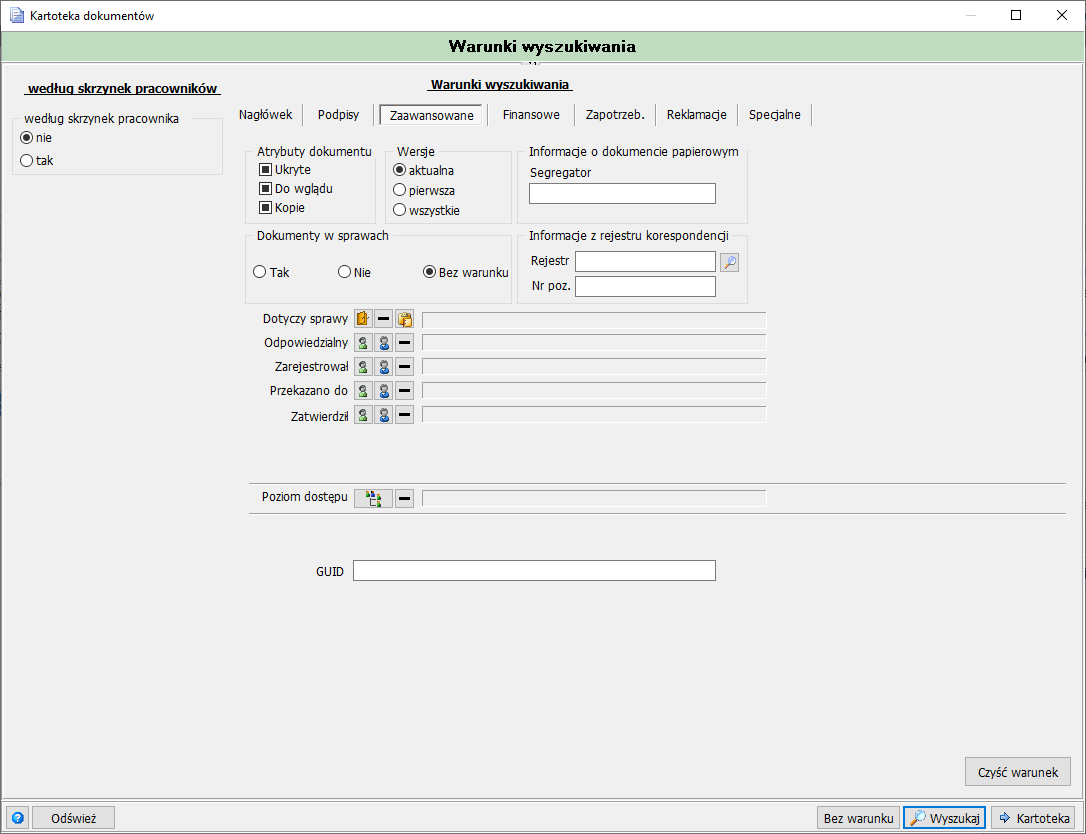Clear the Odpowiedzialny field with the minus button
This screenshot has width=1086, height=834.
coord(404,342)
